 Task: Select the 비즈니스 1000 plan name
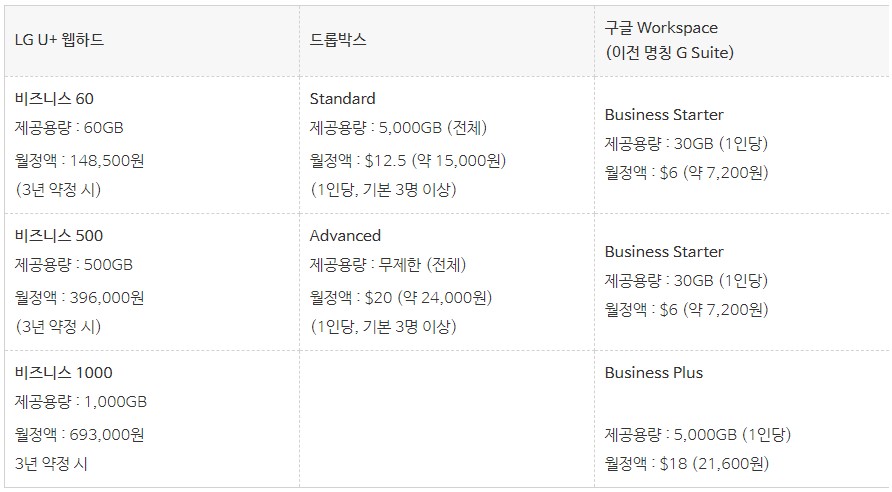[63, 373]
